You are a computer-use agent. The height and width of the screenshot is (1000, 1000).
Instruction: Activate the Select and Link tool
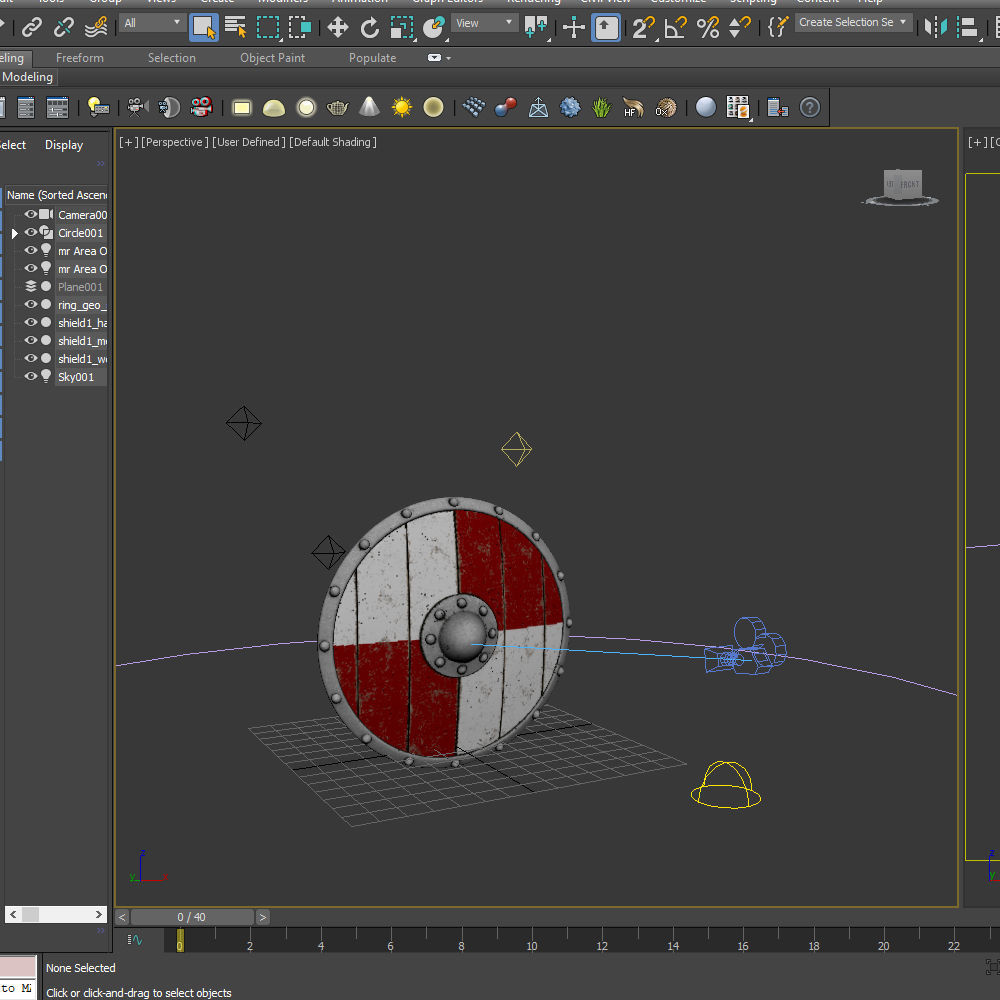point(31,27)
